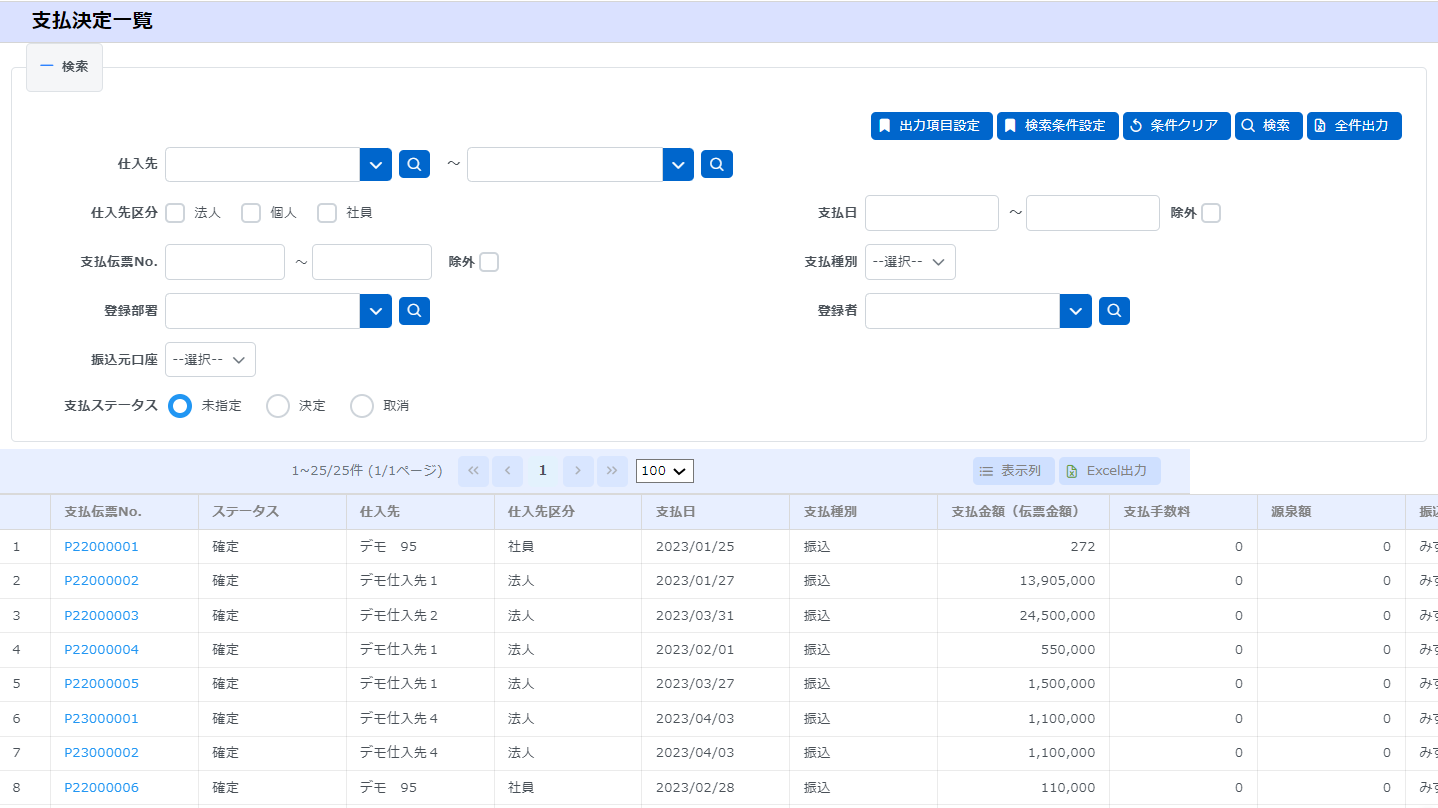Run the blue 検索 search button
The width and height of the screenshot is (1438, 808).
(x=1269, y=126)
